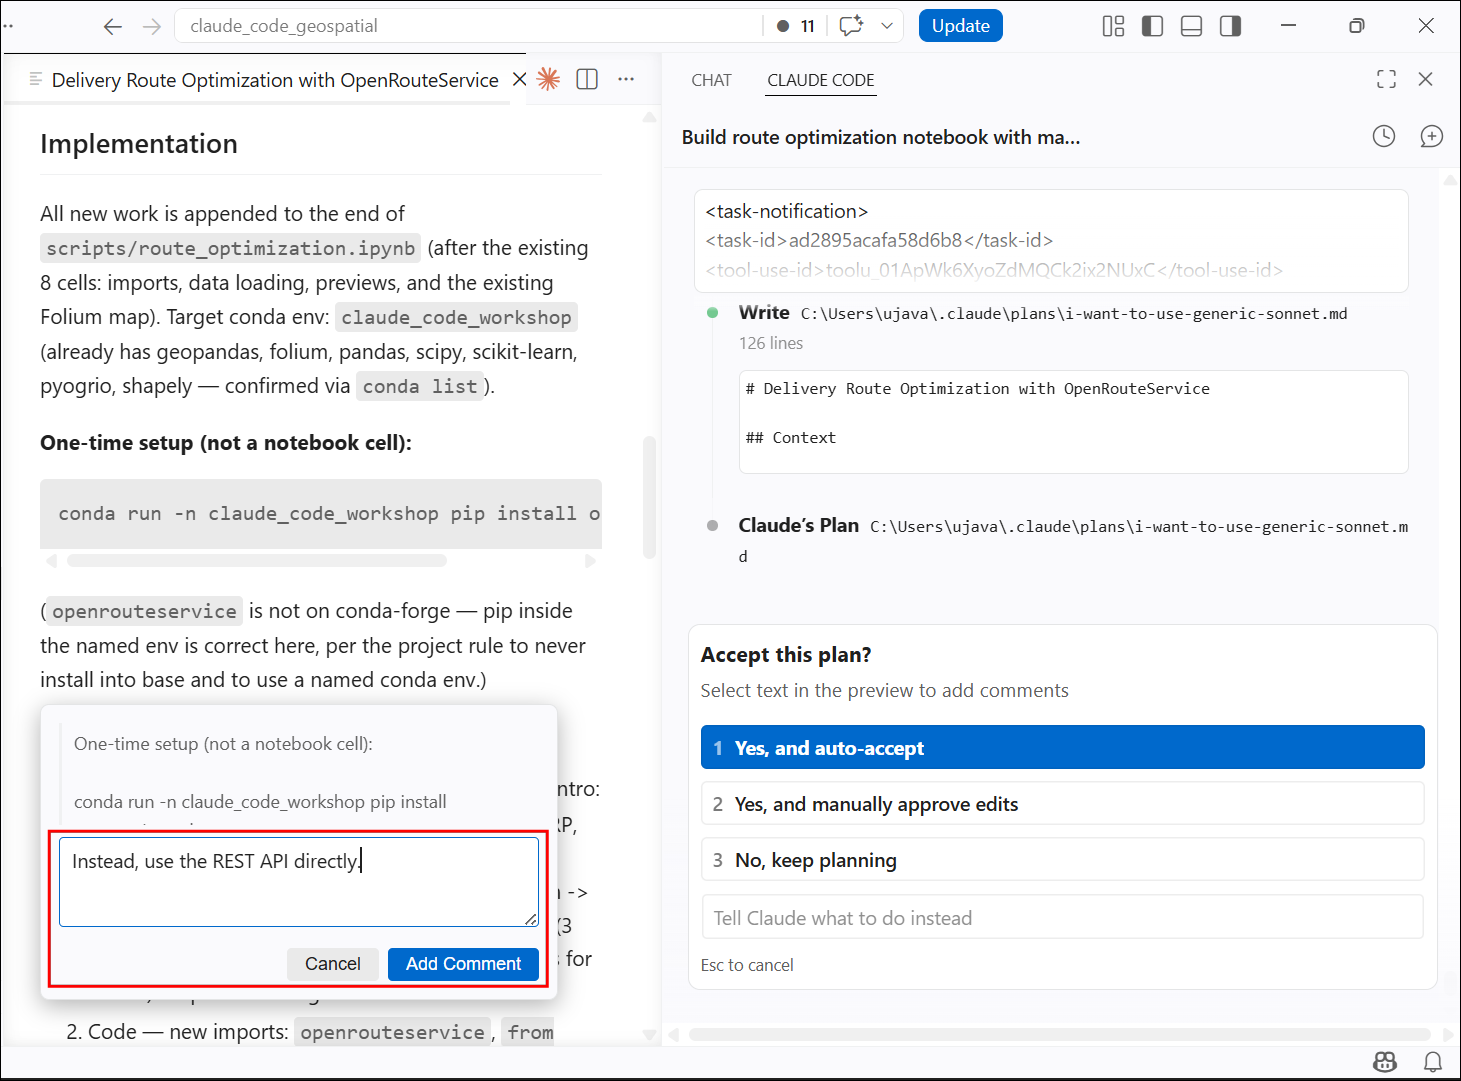Switch to the CHAT tab

[711, 80]
